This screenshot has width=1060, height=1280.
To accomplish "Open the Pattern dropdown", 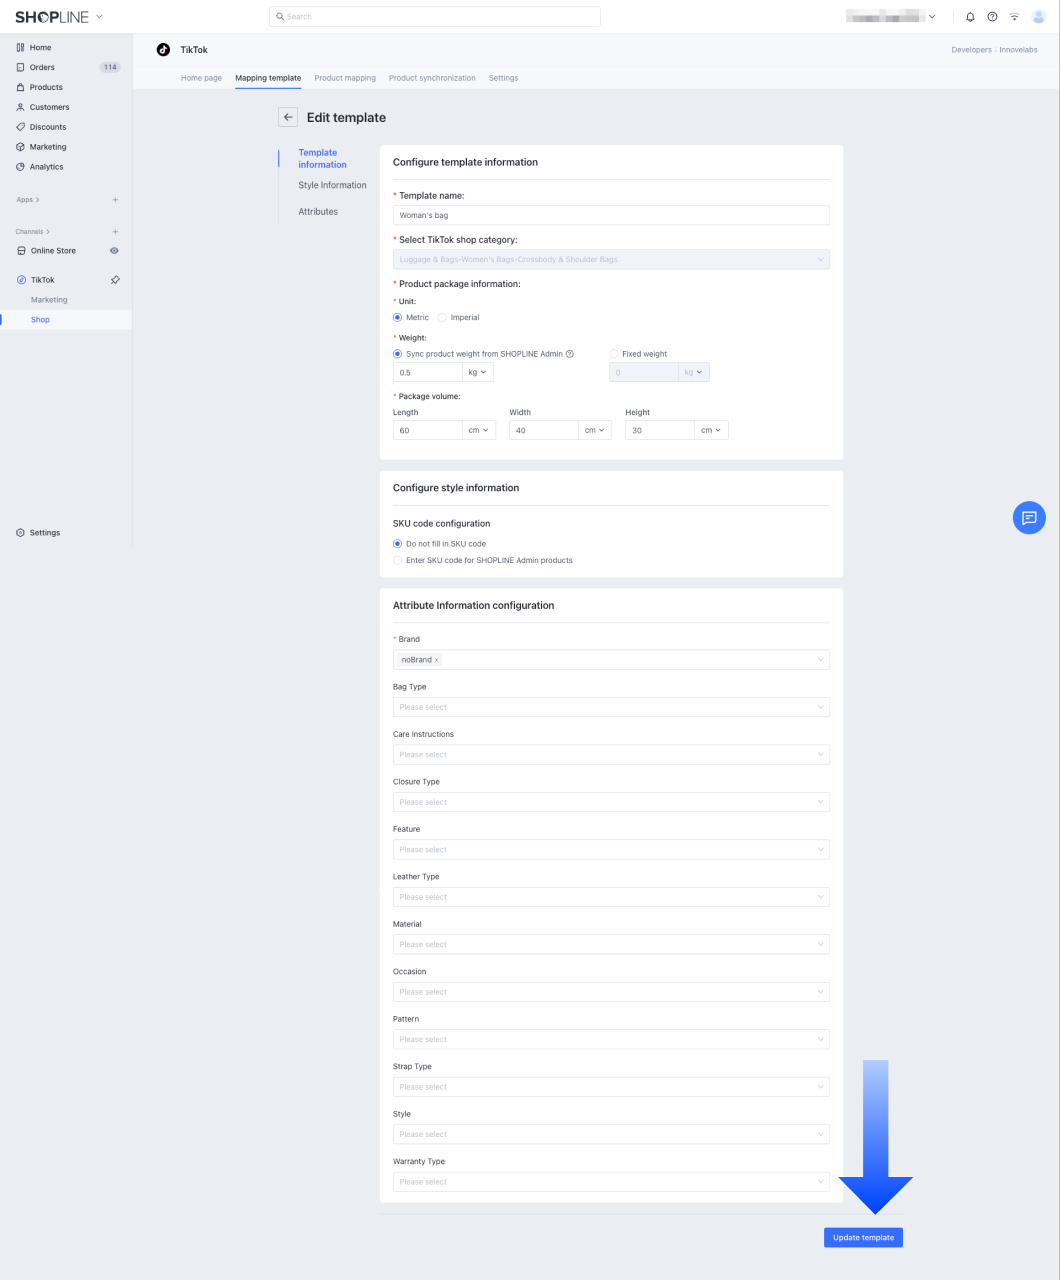I will pyautogui.click(x=611, y=1040).
